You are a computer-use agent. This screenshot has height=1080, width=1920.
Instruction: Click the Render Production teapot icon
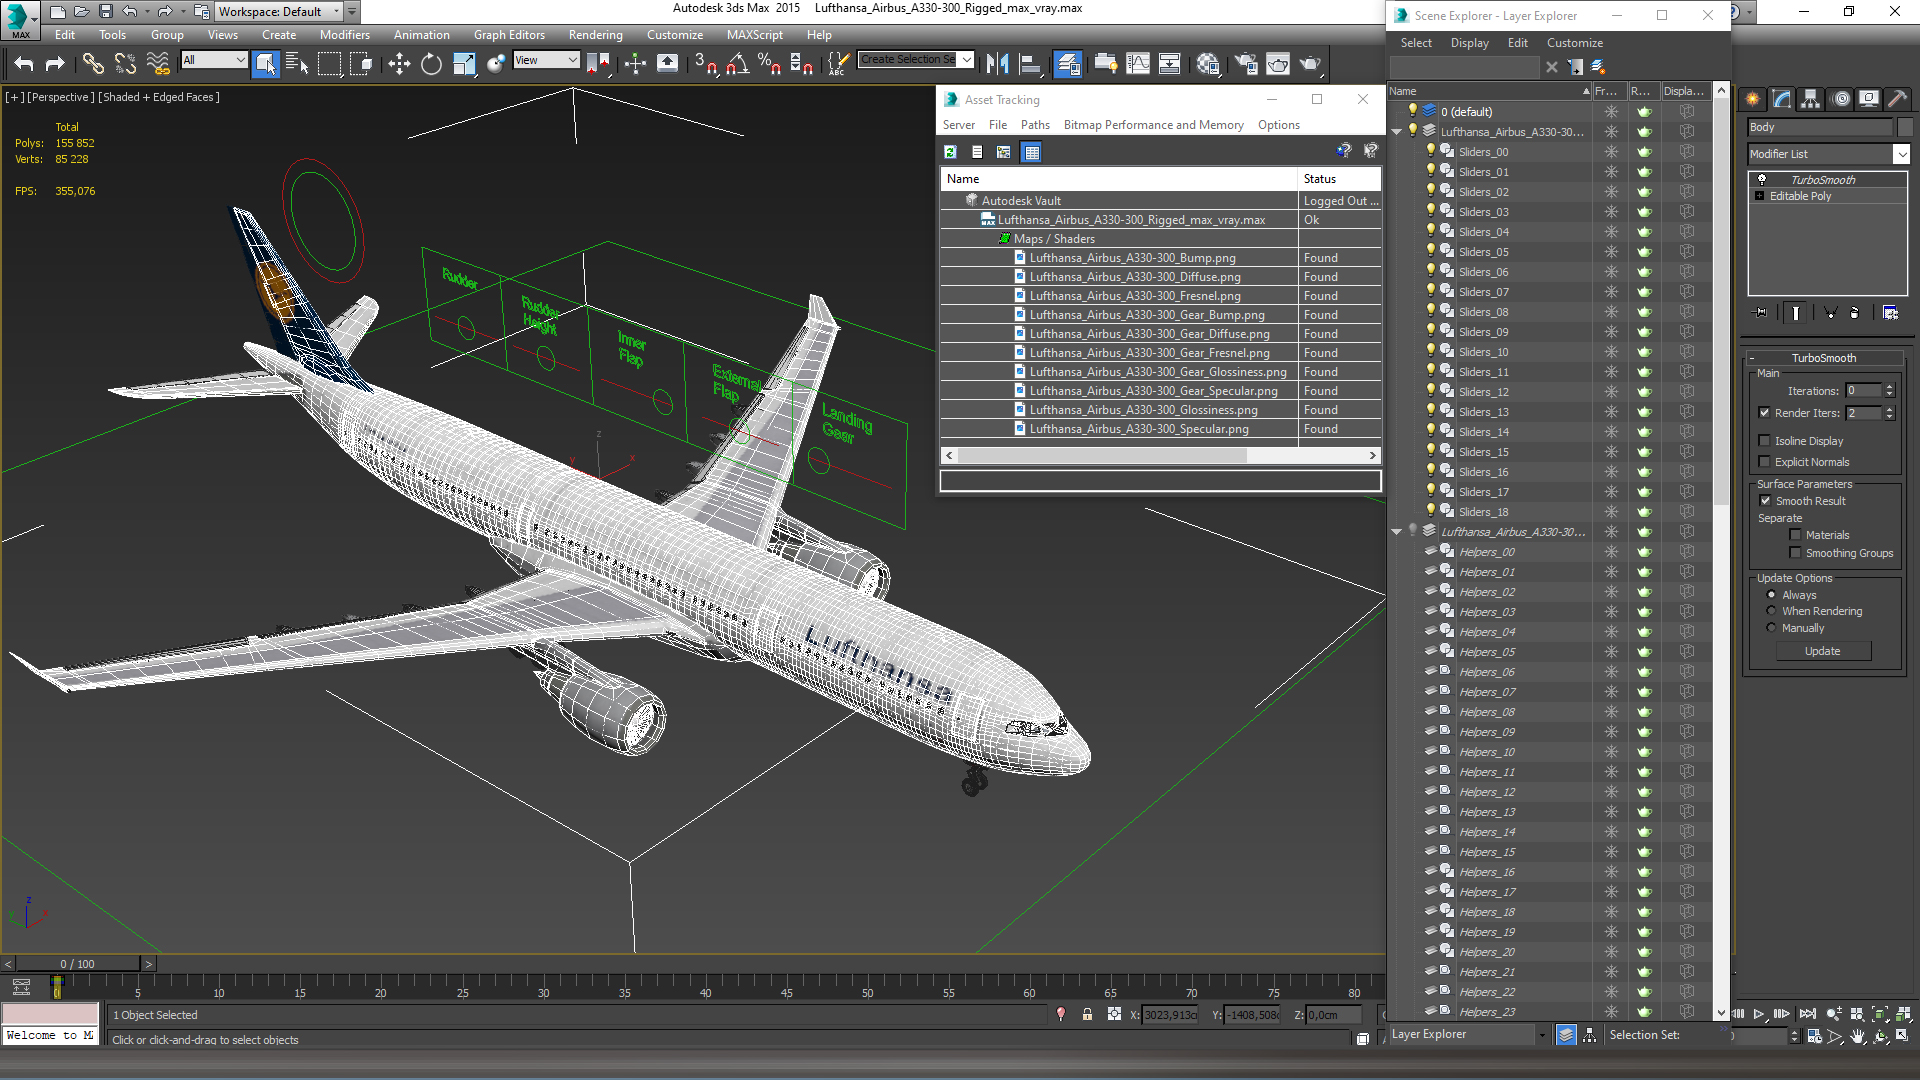pyautogui.click(x=1310, y=64)
